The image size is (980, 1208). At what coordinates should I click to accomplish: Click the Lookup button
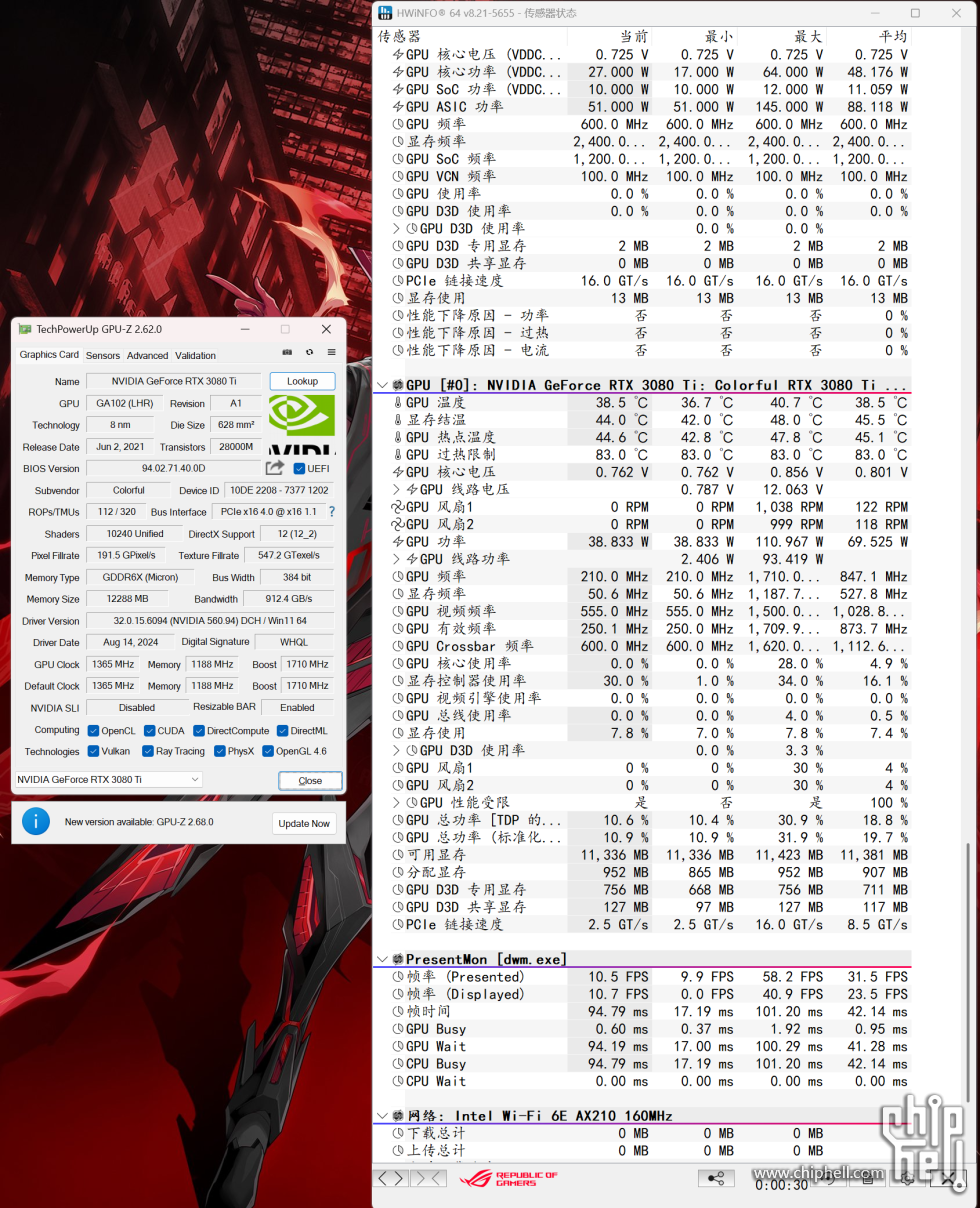302,381
